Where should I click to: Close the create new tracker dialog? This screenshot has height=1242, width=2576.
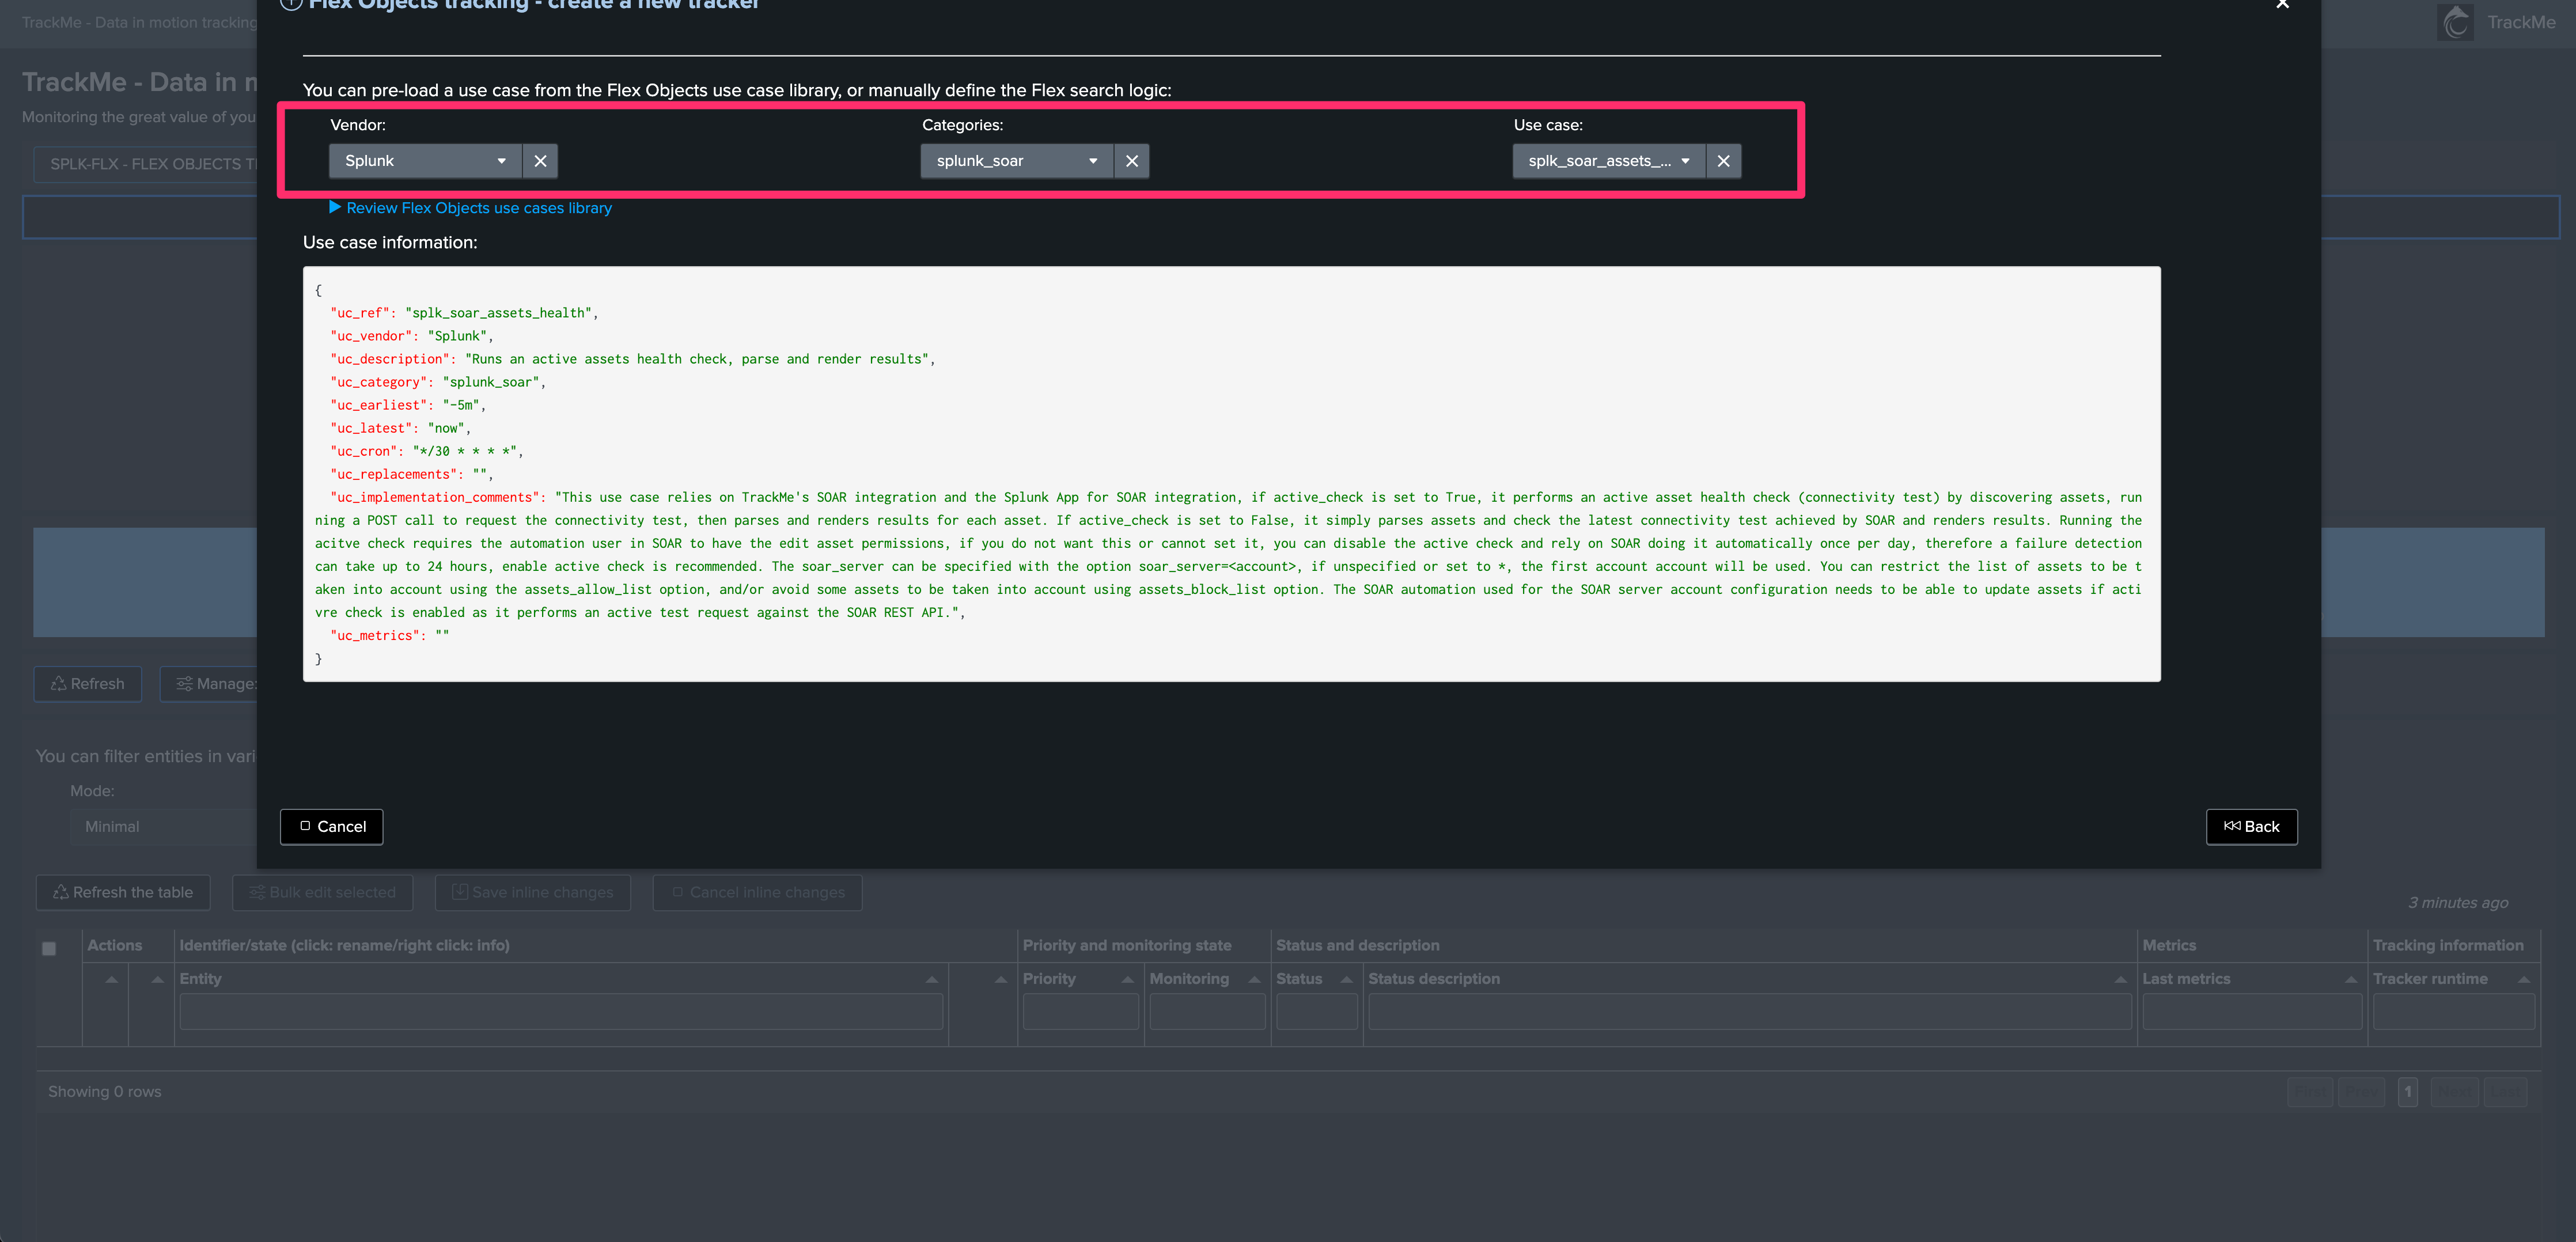click(x=2282, y=5)
